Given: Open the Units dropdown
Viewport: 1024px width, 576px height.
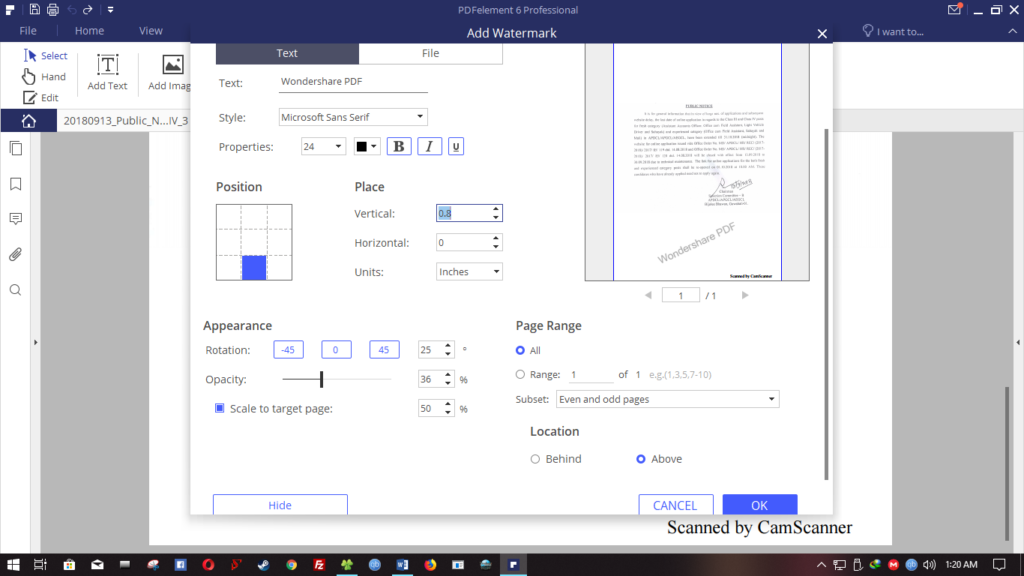Looking at the screenshot, I should click(x=469, y=272).
